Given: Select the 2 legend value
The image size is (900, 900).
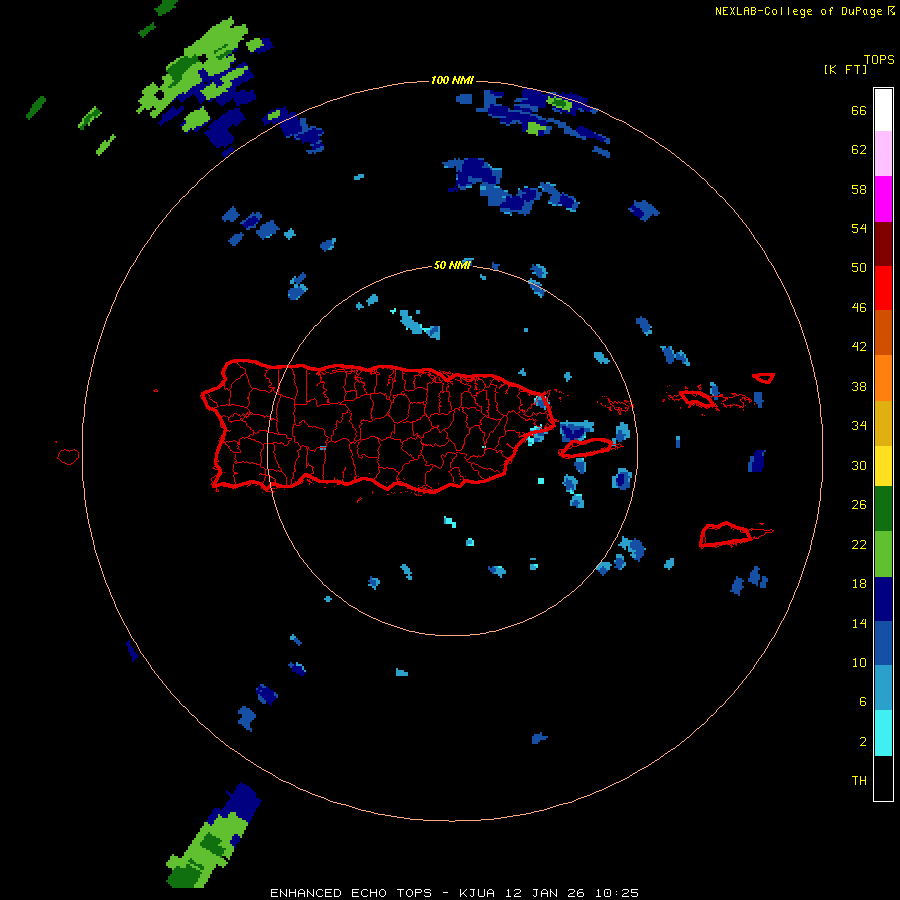Looking at the screenshot, I should coord(863,742).
